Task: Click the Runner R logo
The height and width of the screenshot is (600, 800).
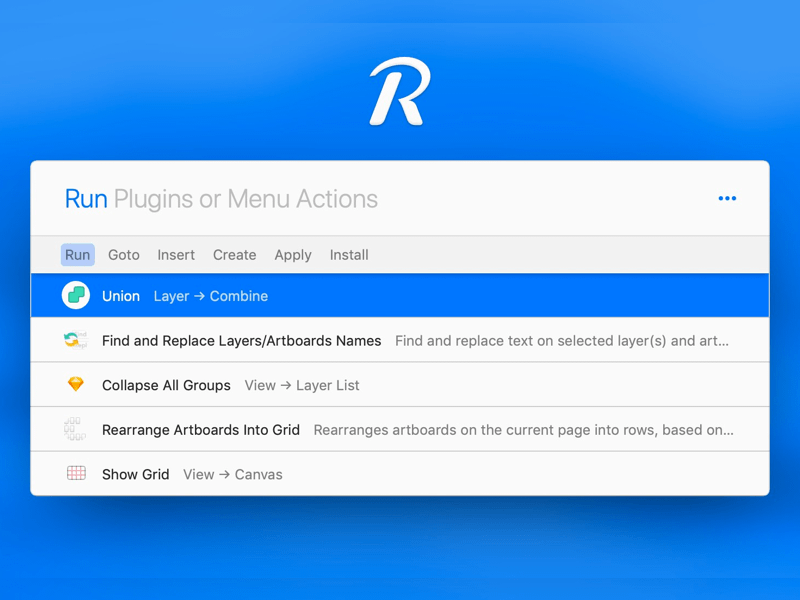Action: click(400, 91)
